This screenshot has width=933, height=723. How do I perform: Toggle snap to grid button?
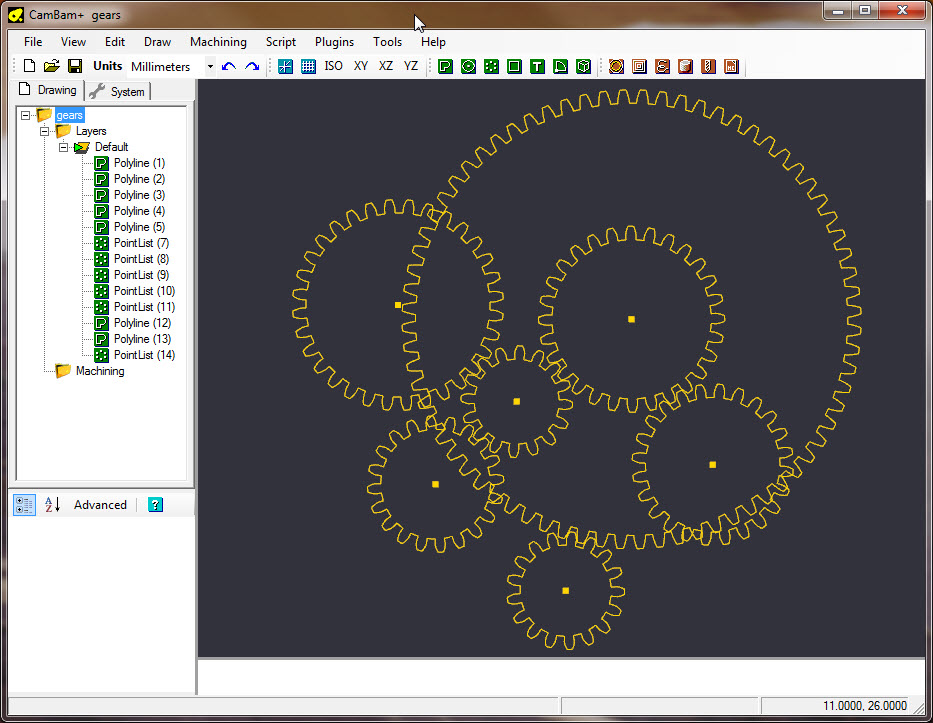(286, 66)
